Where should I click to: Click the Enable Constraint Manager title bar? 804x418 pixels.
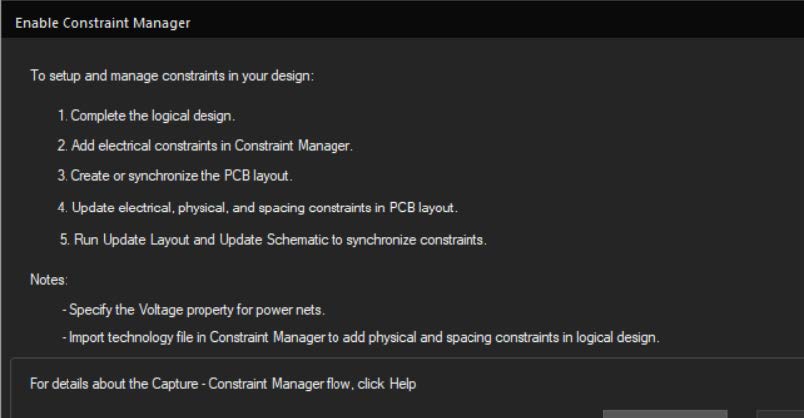point(402,23)
